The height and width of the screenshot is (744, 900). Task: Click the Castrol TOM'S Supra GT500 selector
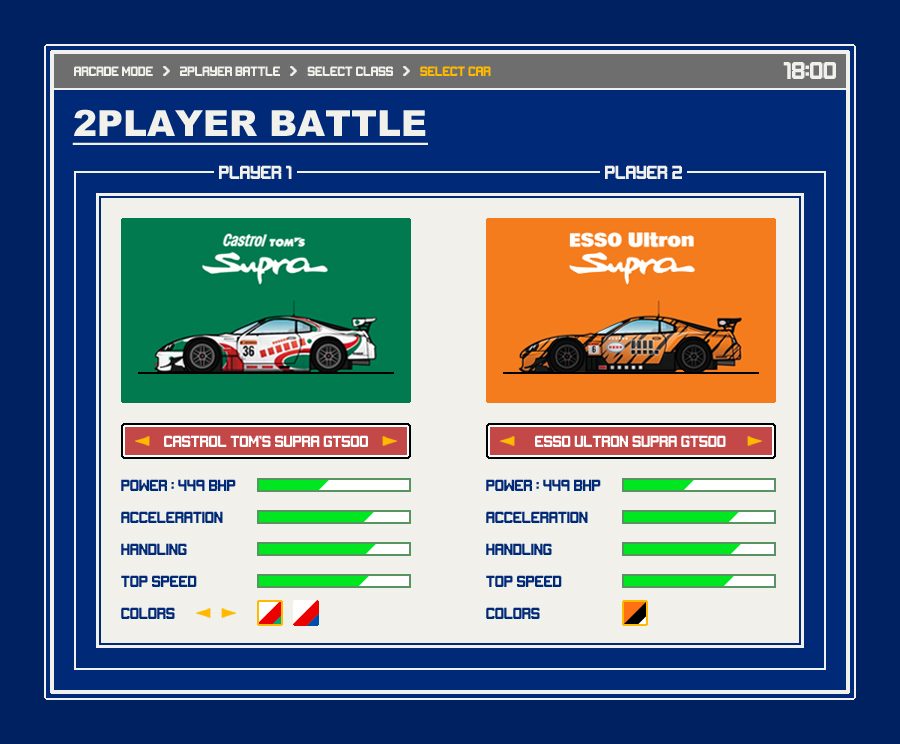266,441
